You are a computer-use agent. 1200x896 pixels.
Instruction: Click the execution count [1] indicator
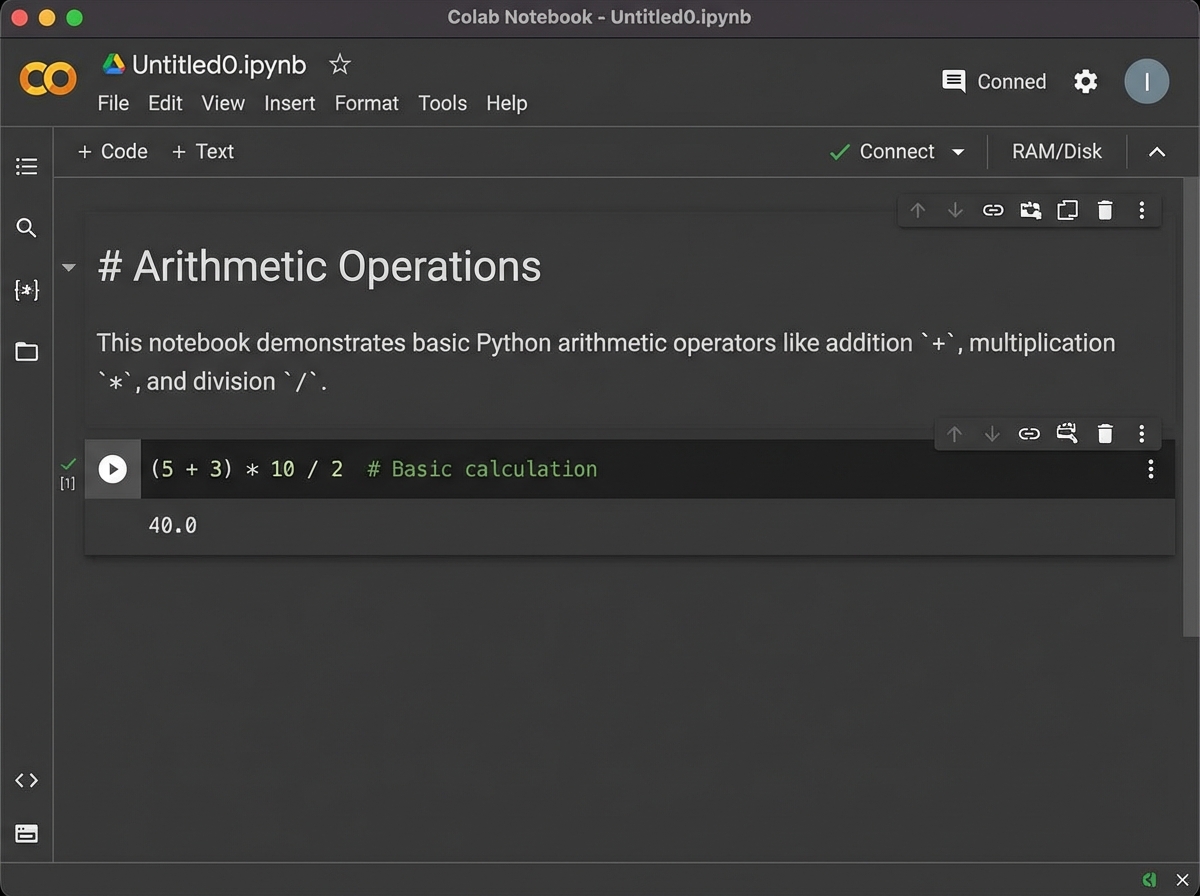pos(67,484)
